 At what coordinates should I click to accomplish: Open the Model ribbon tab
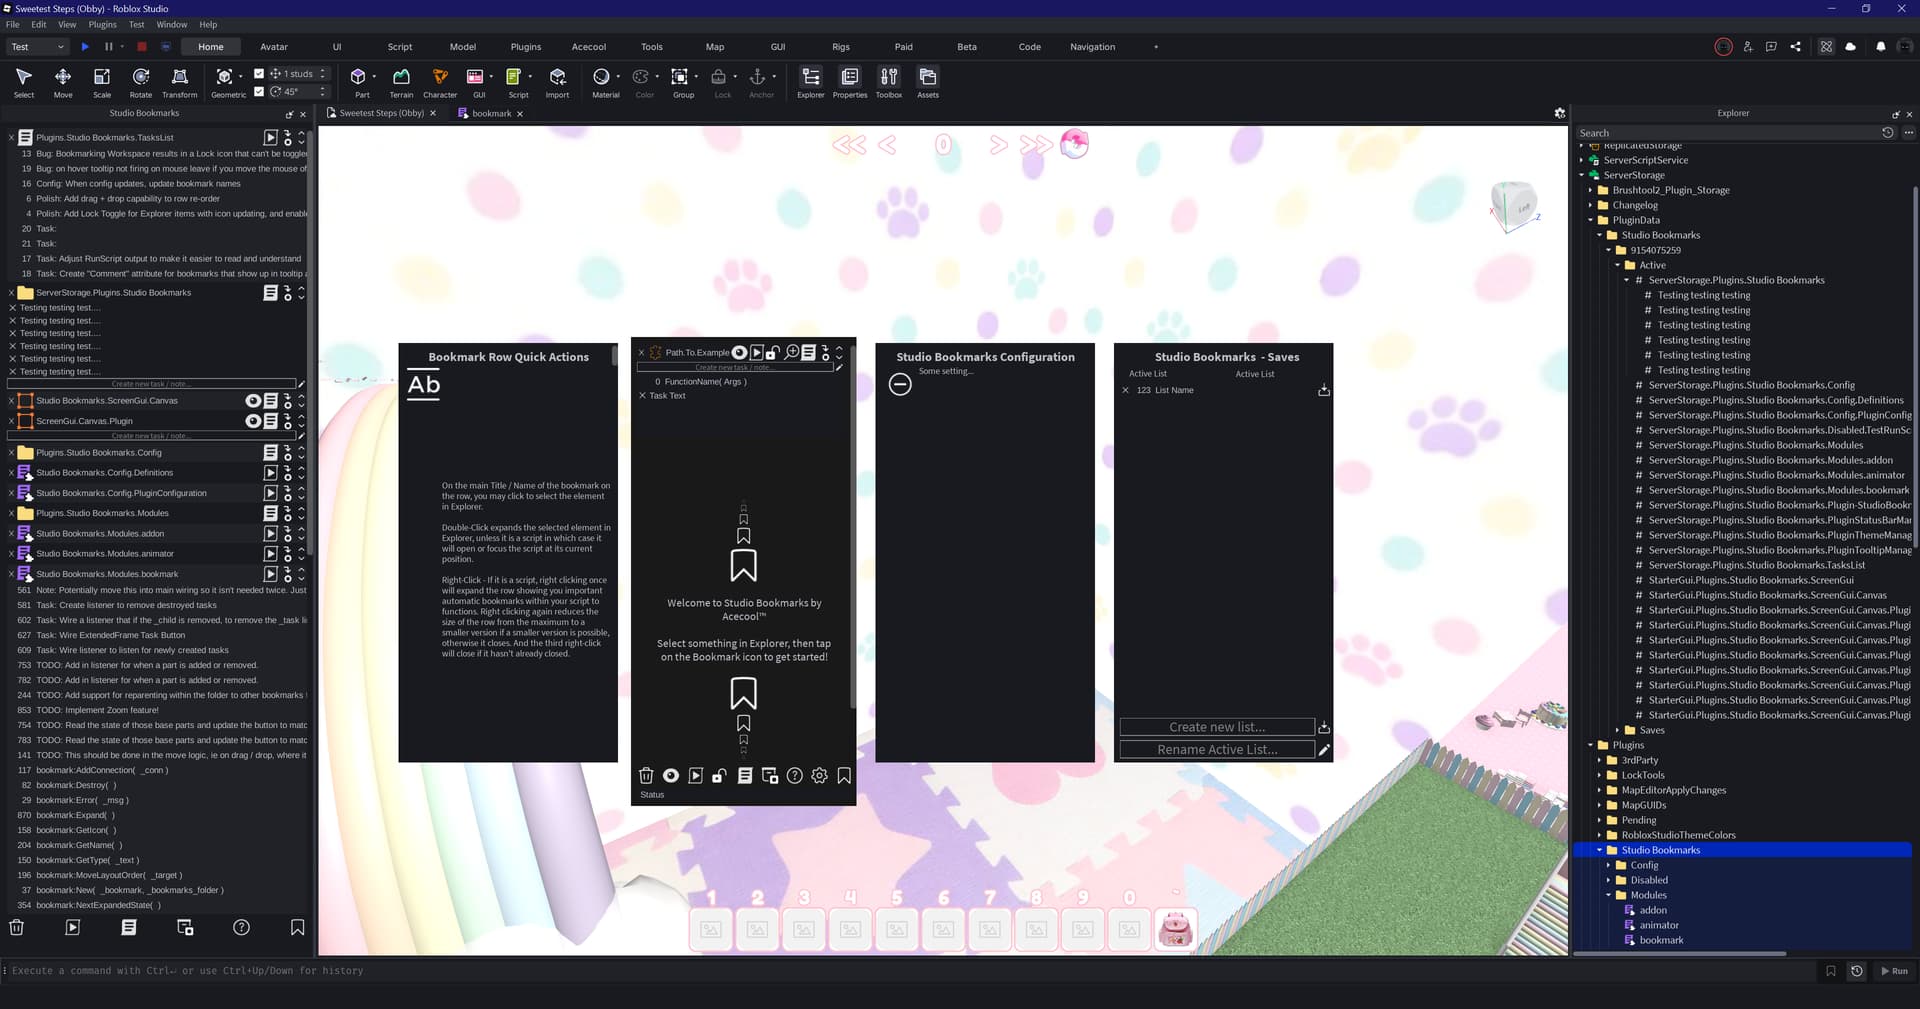coord(463,47)
